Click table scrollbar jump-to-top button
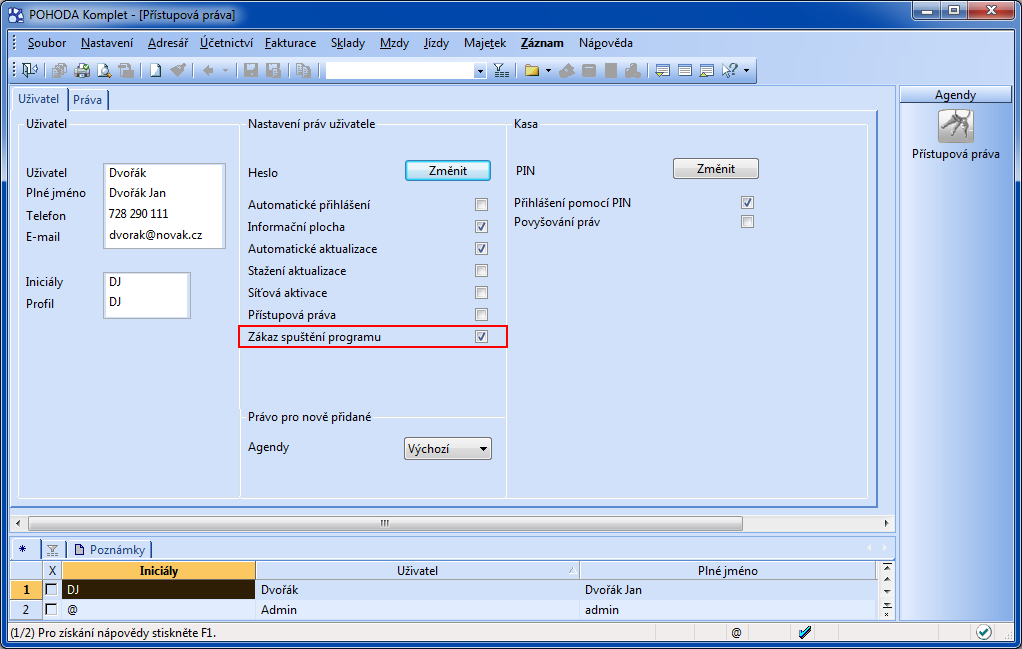The image size is (1022, 649). (x=887, y=566)
